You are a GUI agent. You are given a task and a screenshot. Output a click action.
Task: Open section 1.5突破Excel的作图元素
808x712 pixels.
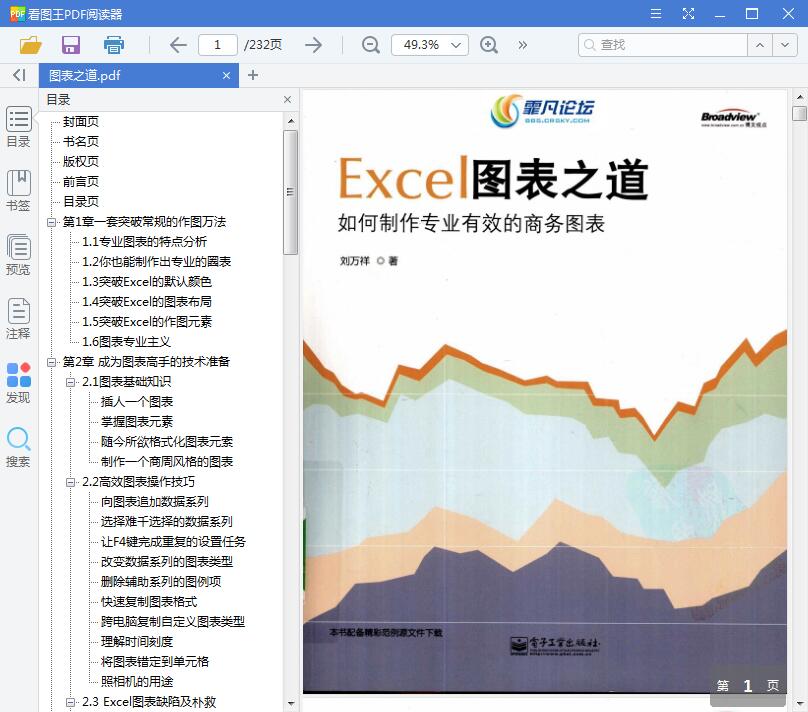(x=147, y=322)
